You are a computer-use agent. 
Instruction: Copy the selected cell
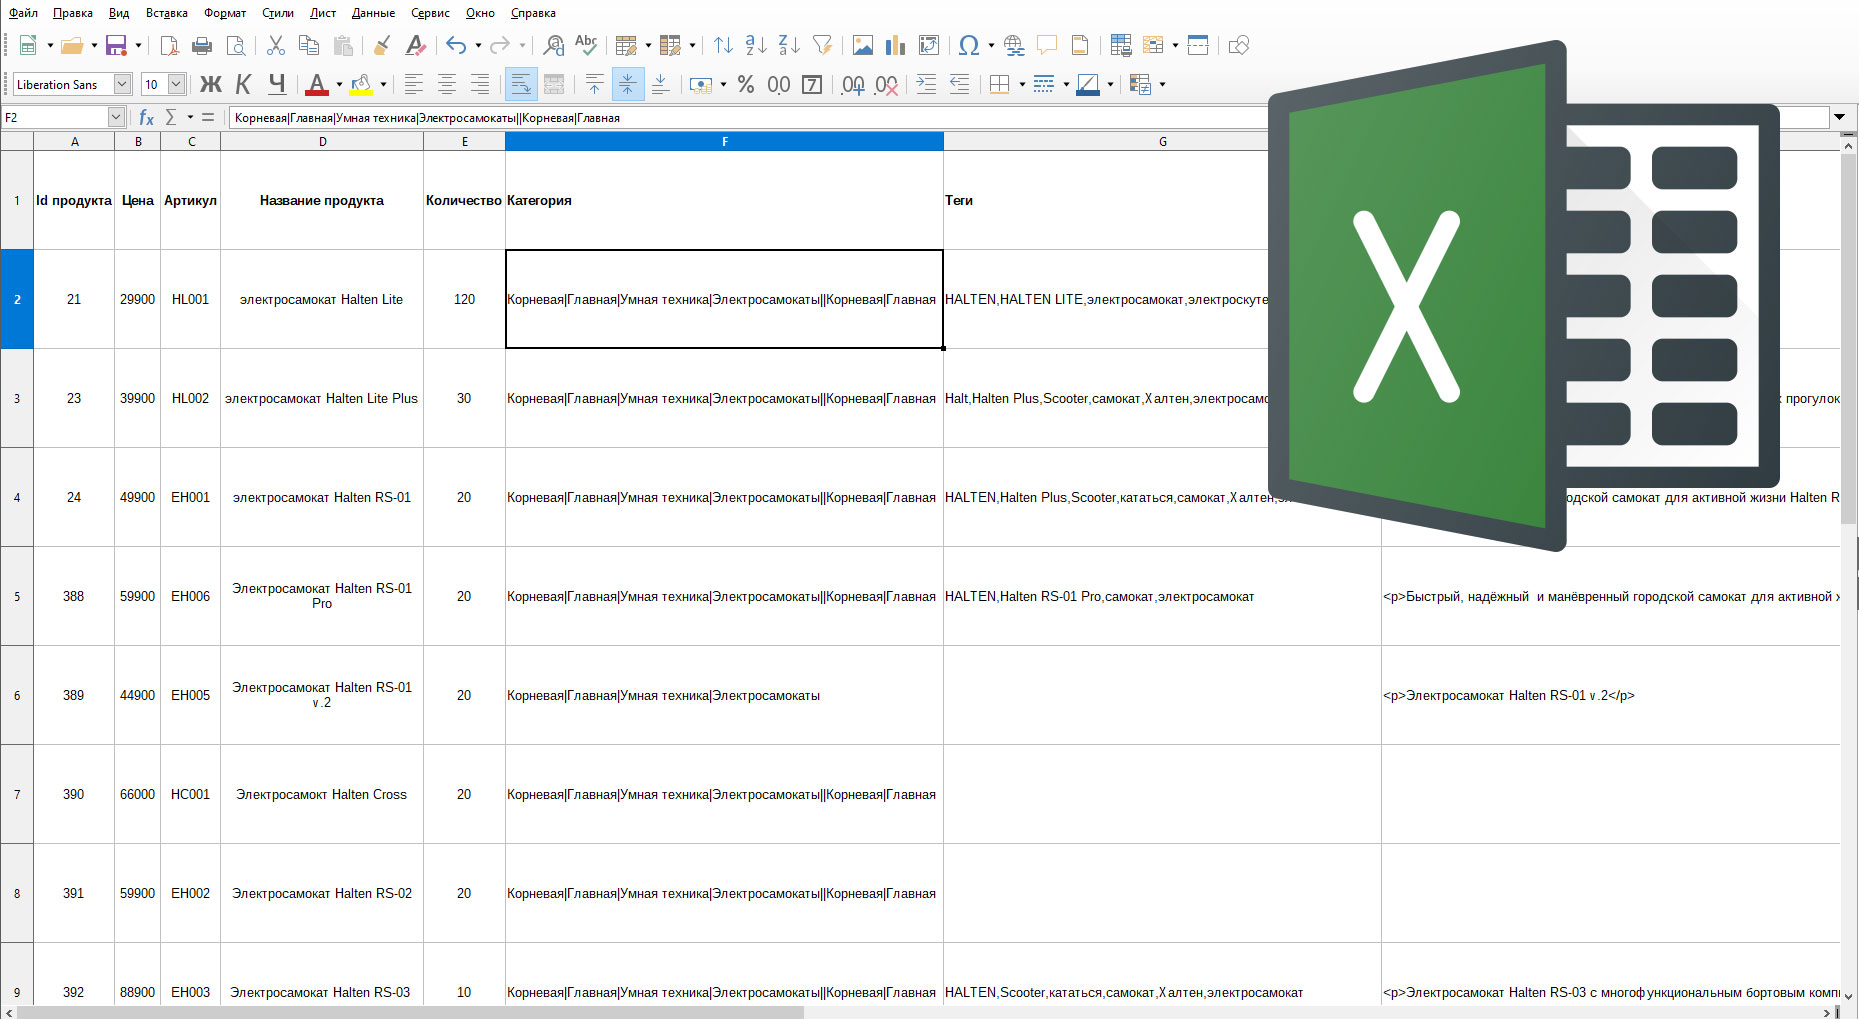tap(309, 45)
